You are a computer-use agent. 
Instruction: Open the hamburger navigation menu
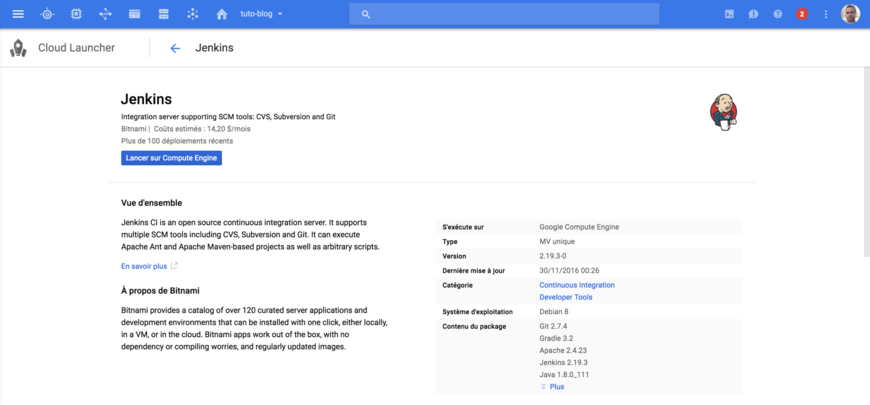18,14
